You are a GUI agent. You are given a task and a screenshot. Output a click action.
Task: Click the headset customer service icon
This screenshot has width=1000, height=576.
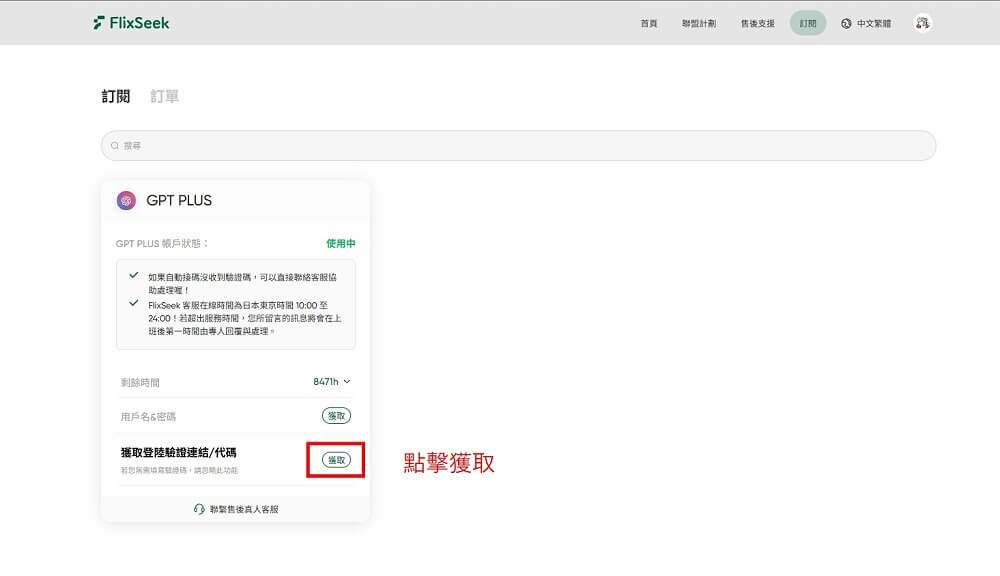[199, 509]
